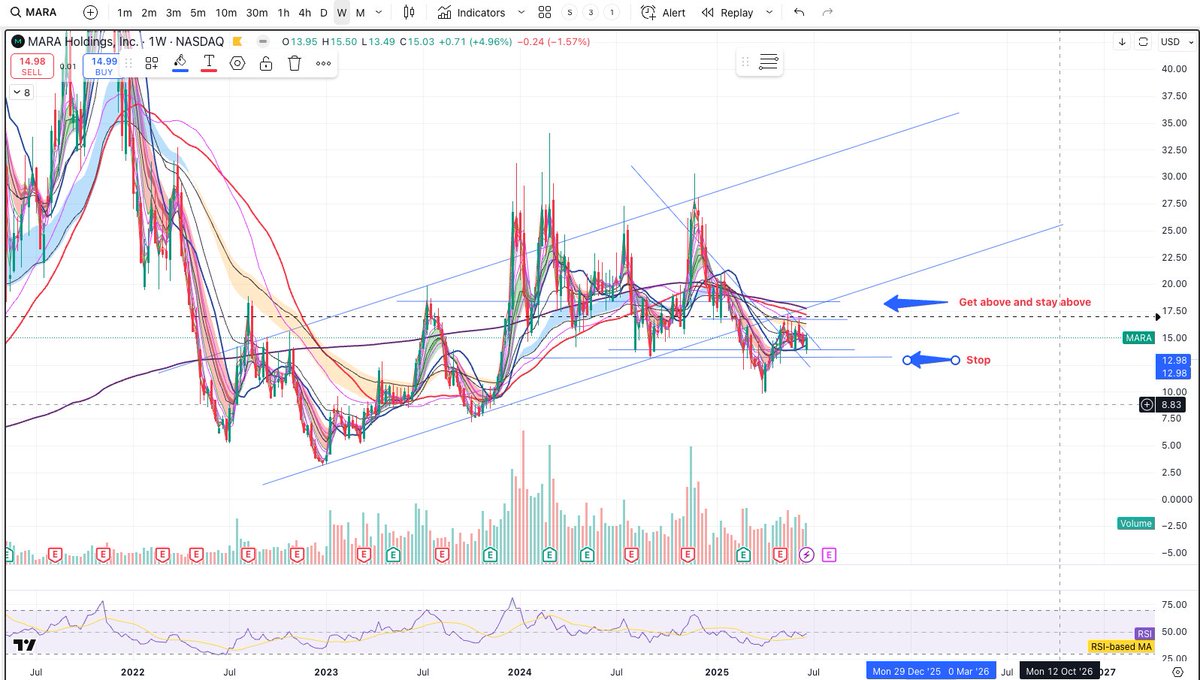Open more options in drawing toolbar
The width and height of the screenshot is (1200, 680).
pos(324,63)
